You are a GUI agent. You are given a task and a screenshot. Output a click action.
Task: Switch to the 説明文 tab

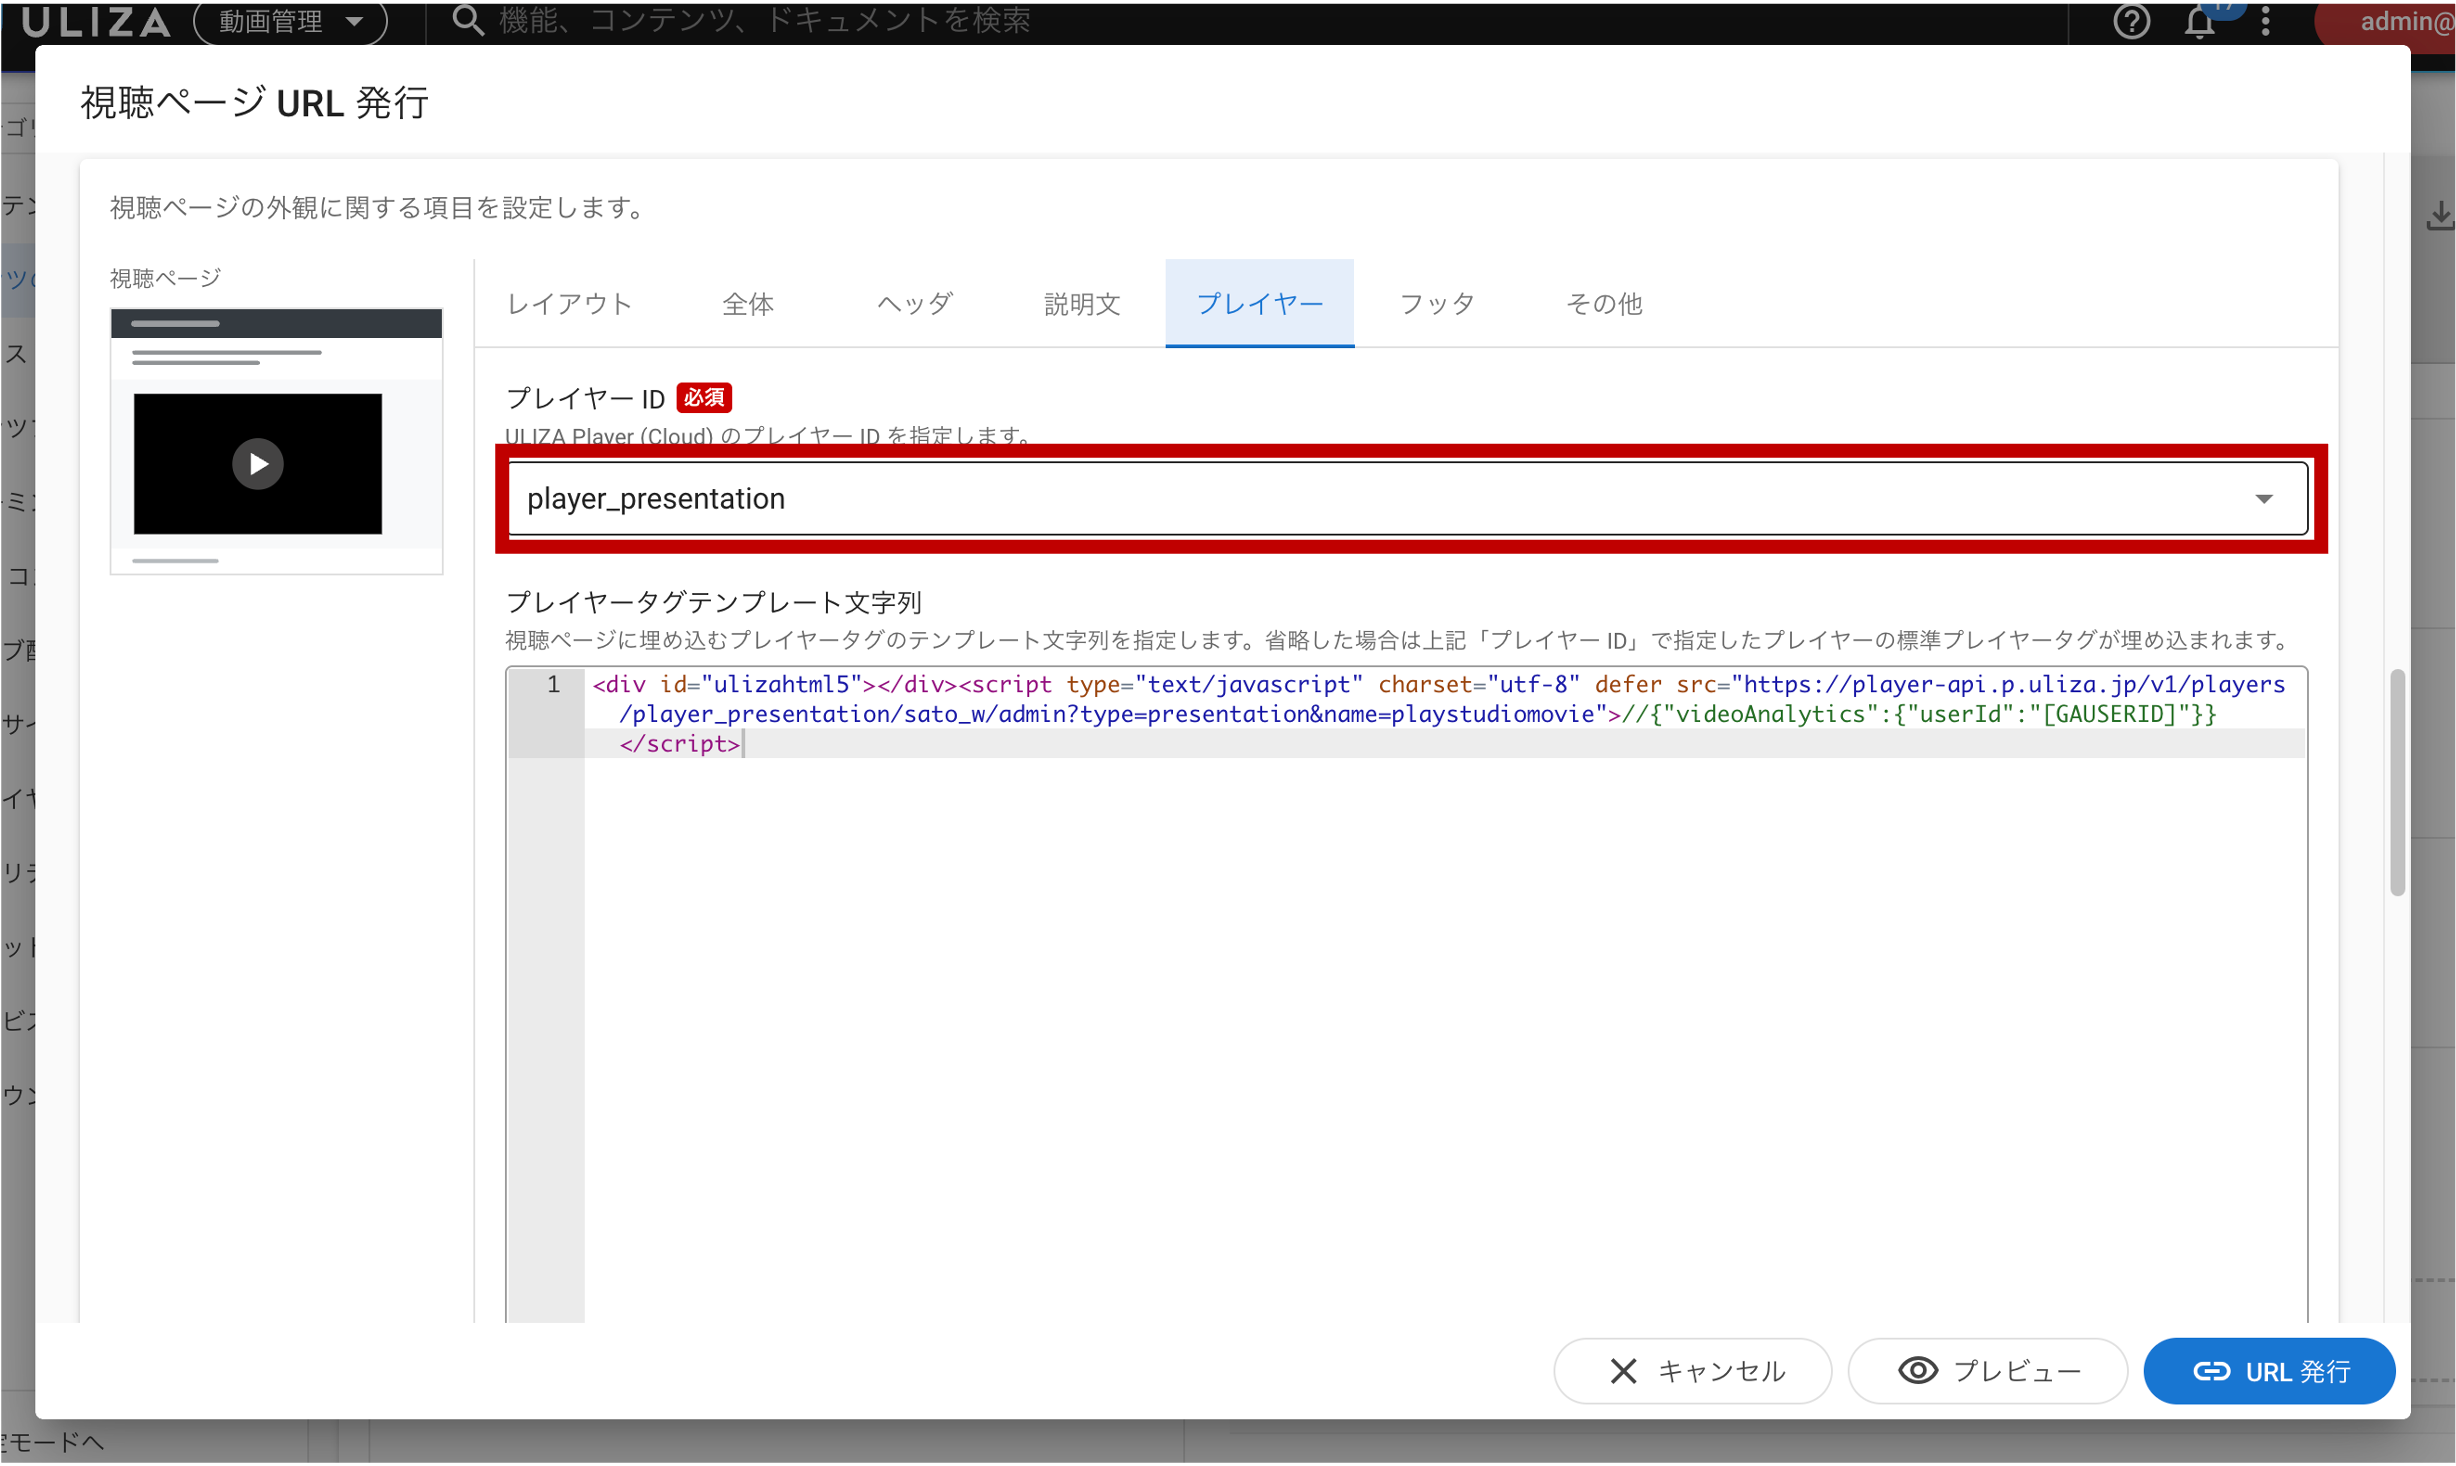click(1082, 303)
